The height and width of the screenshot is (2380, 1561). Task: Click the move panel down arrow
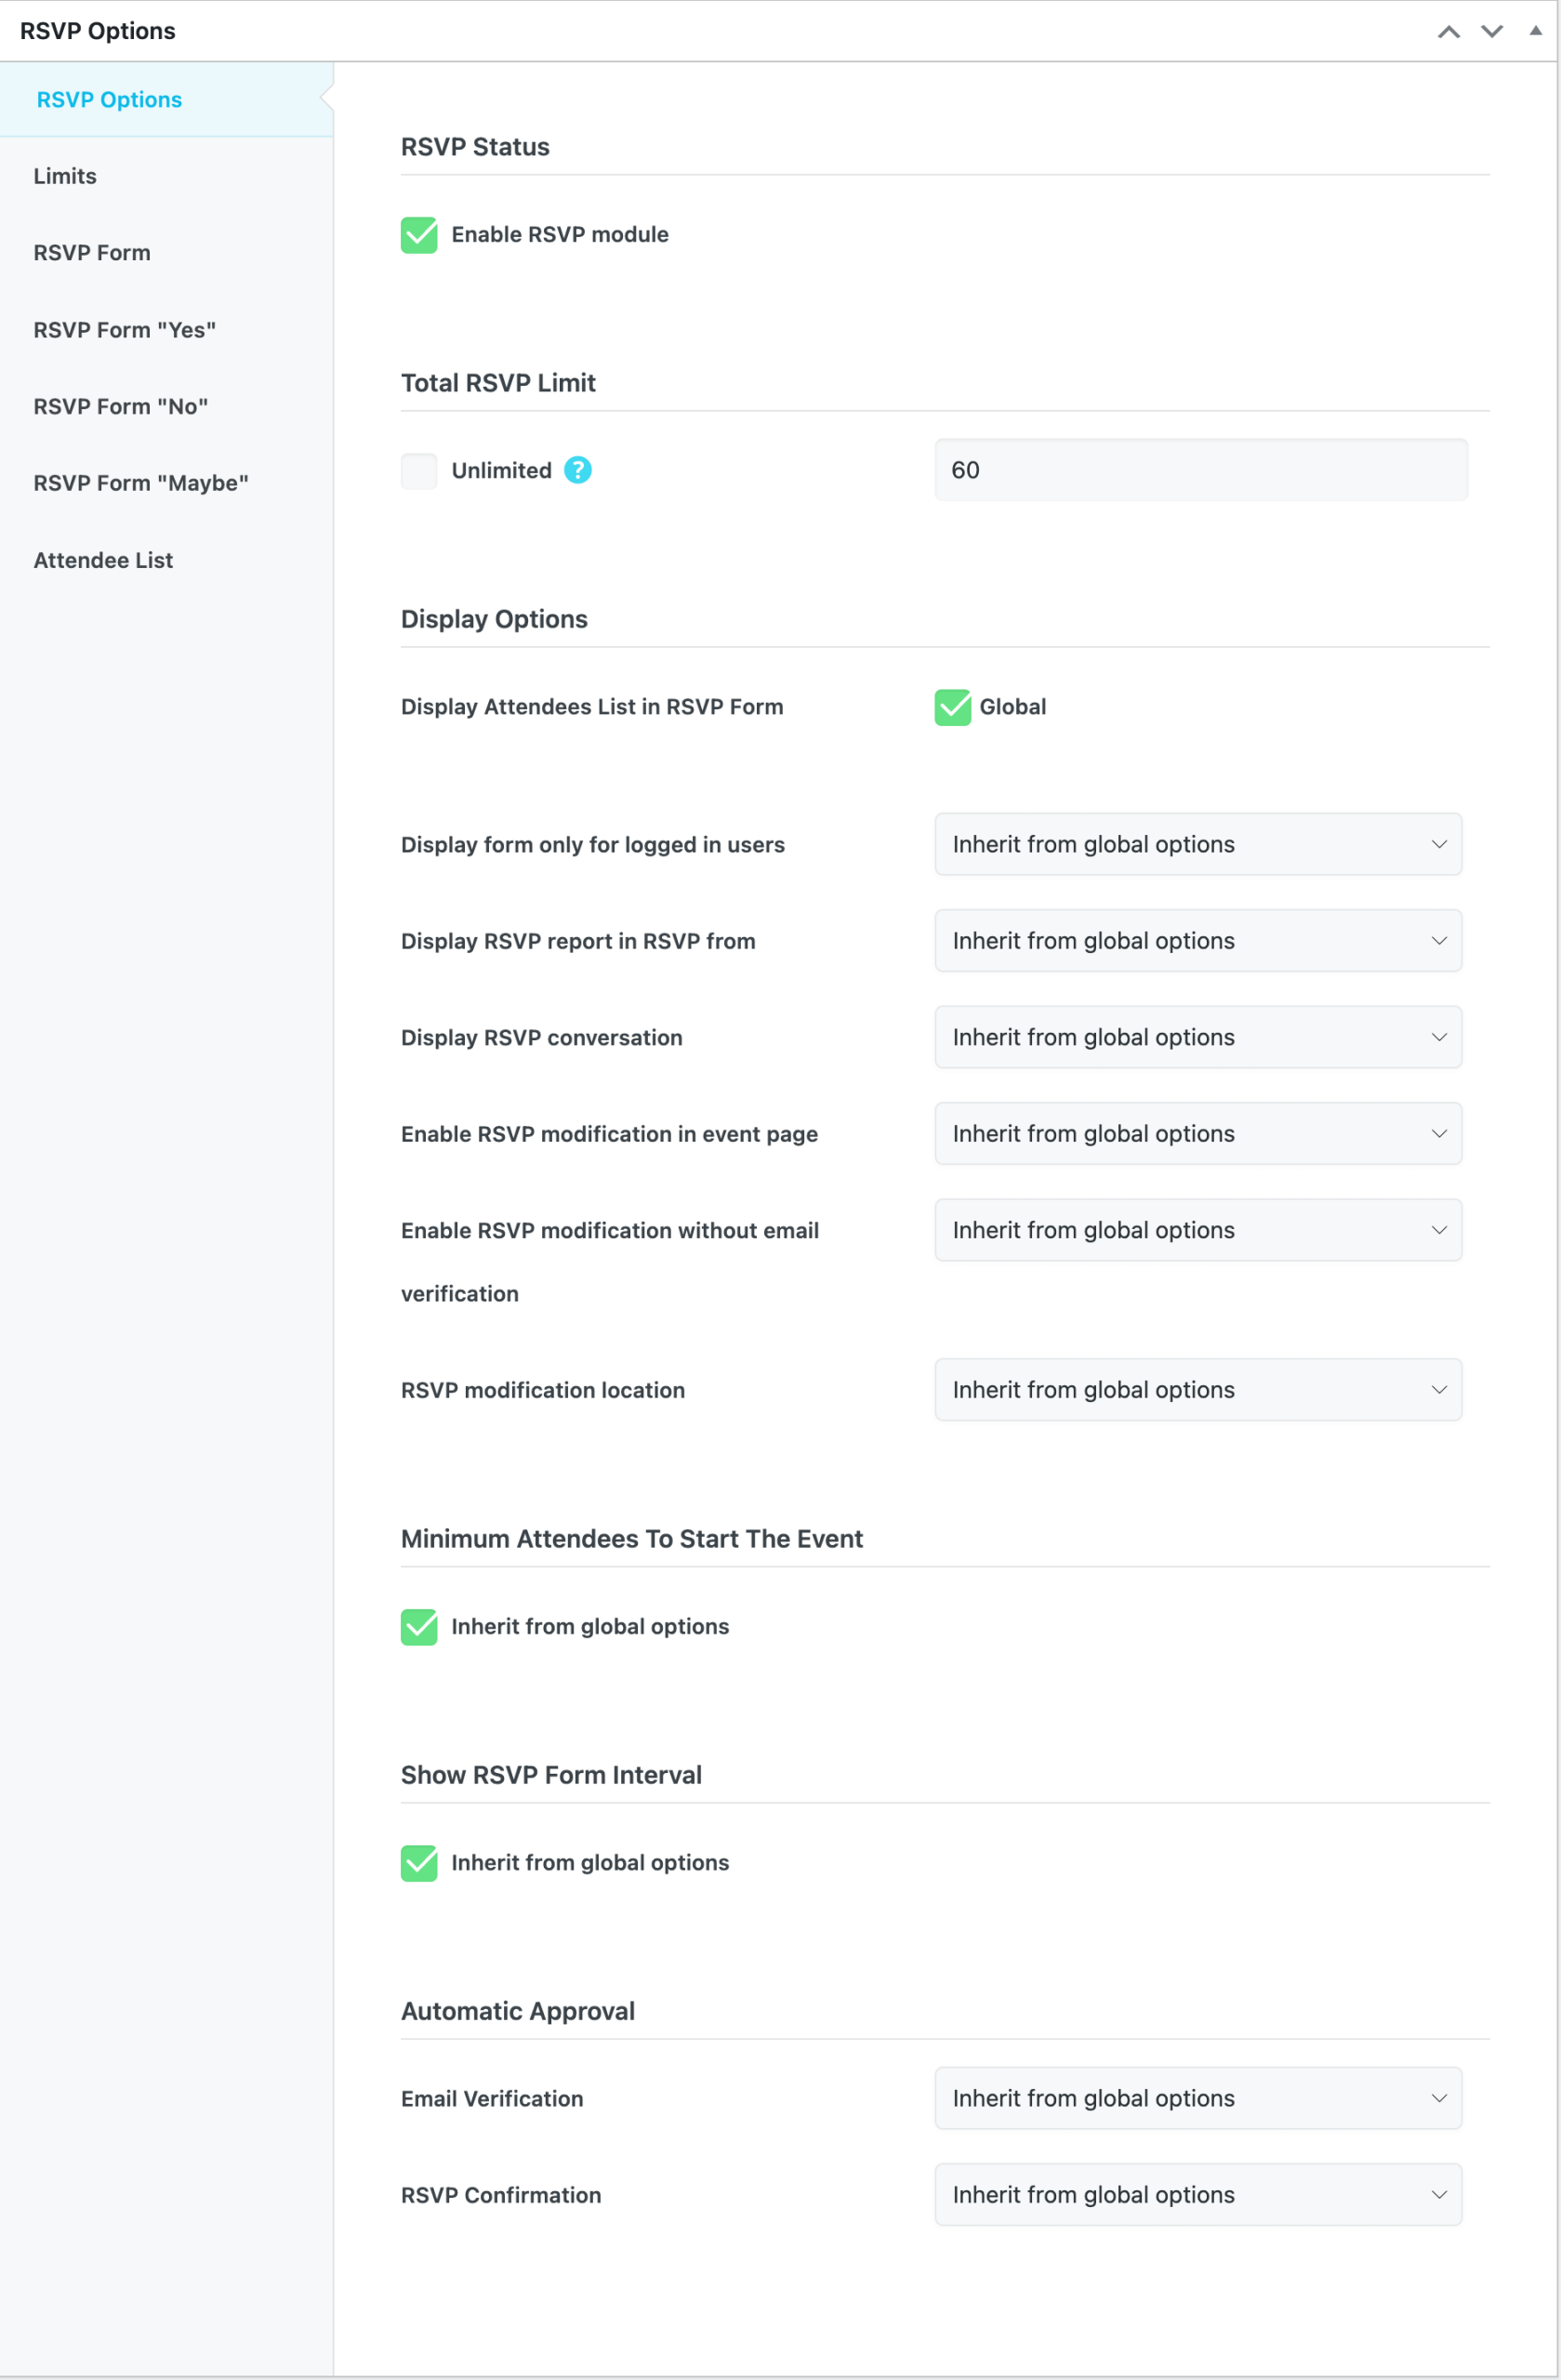pos(1491,31)
